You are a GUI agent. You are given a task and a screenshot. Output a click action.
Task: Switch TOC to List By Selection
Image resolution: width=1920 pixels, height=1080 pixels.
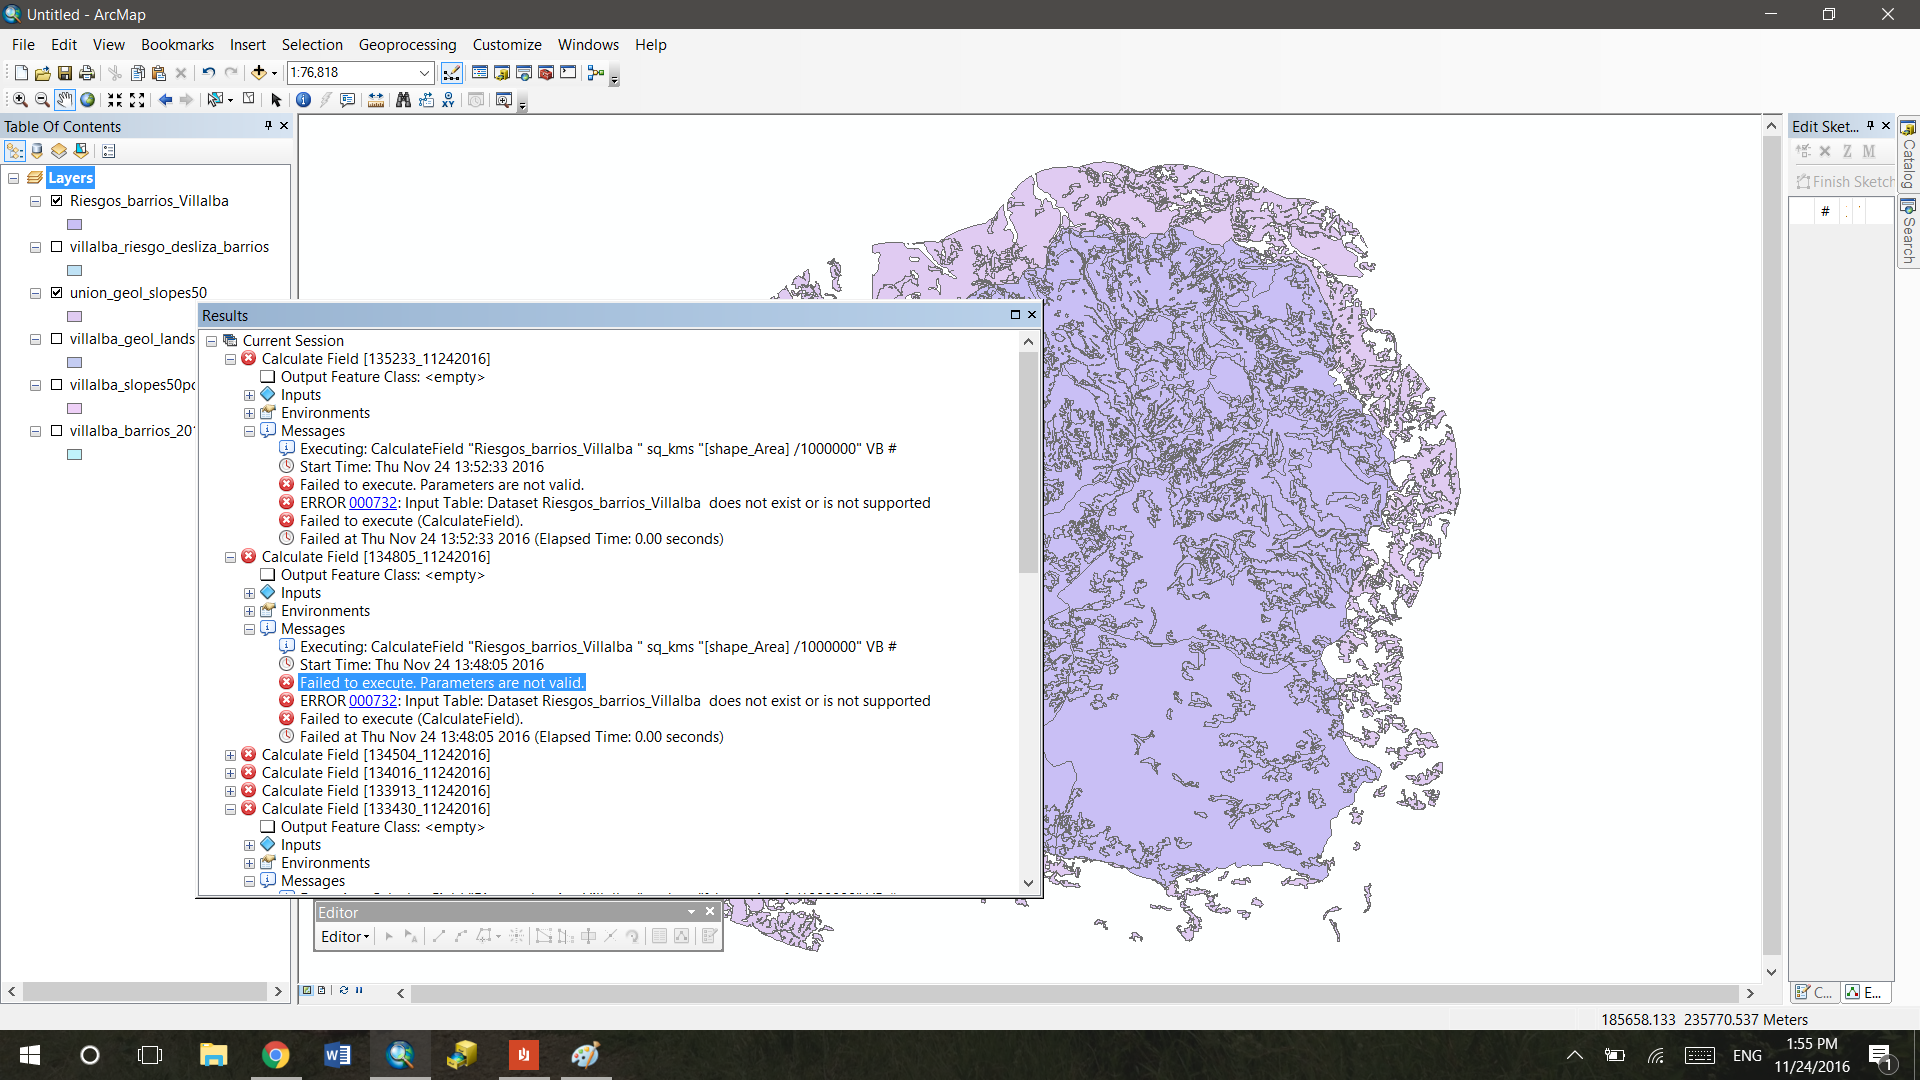point(81,151)
